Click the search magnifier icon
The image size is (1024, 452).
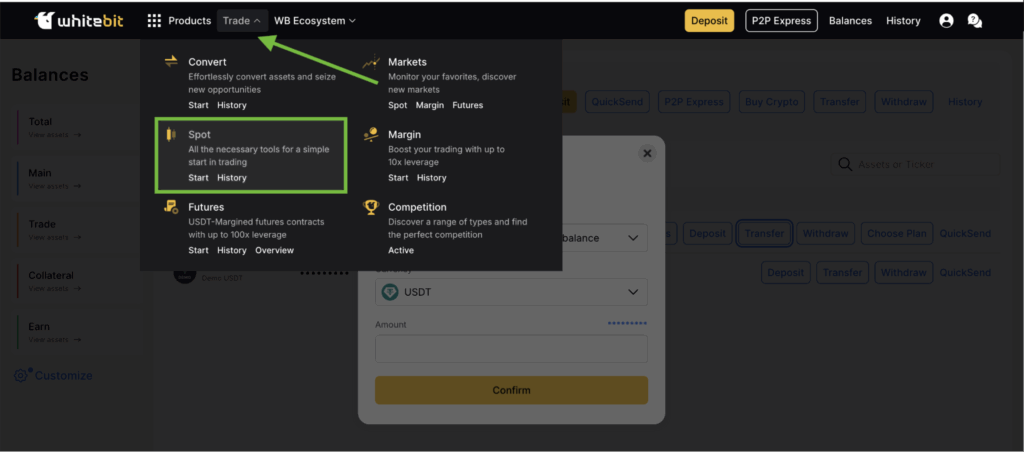pos(844,165)
